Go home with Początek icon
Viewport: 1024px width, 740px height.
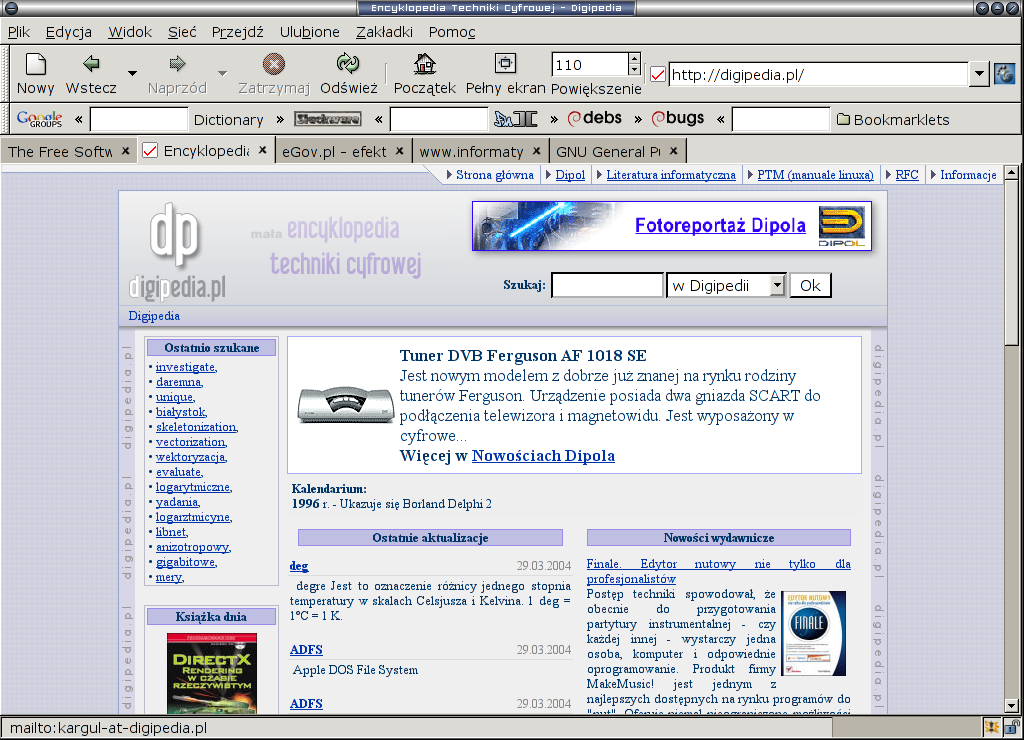424,64
